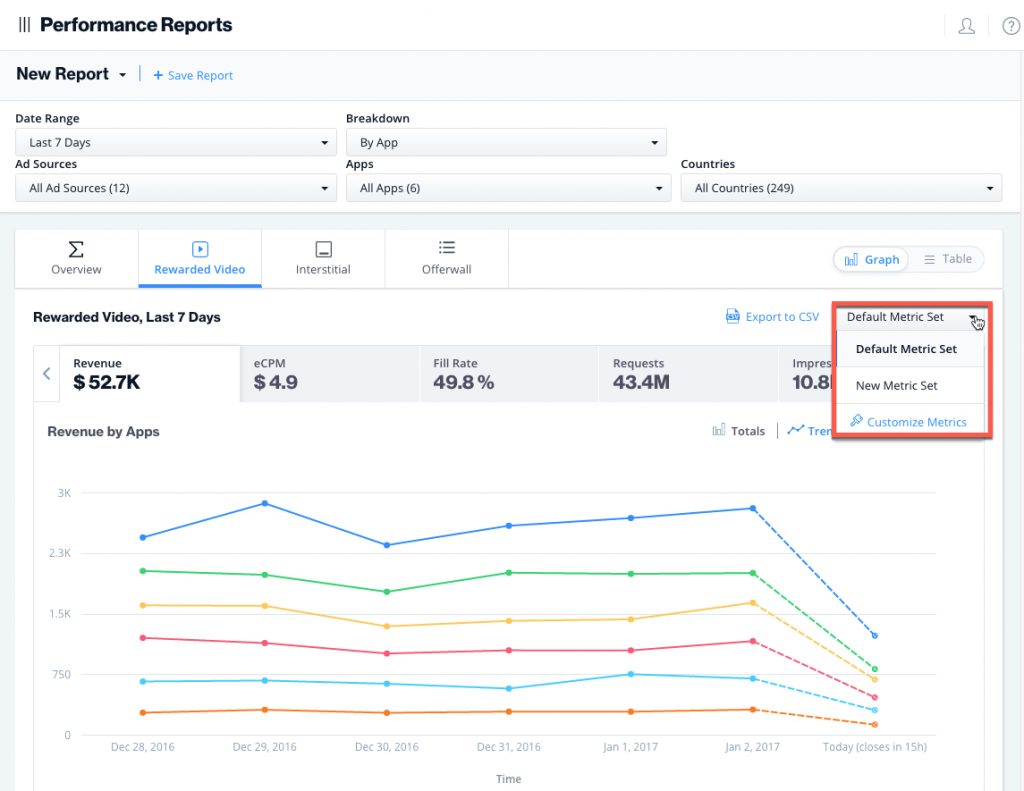Click the Save Report link
This screenshot has width=1024, height=791.
click(x=192, y=75)
